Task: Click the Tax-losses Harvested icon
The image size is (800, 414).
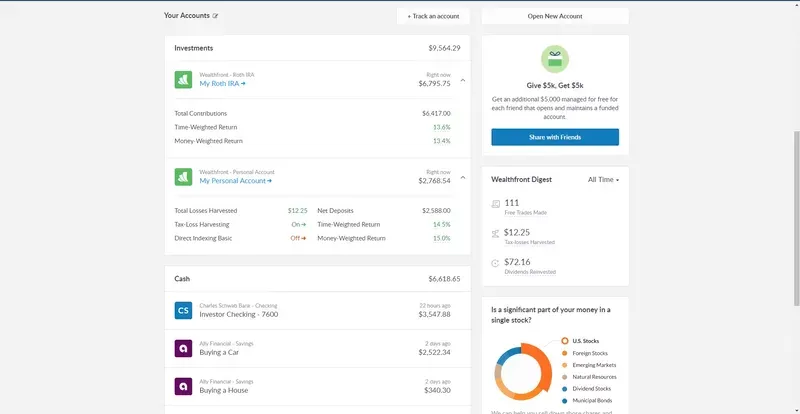Action: coord(495,234)
